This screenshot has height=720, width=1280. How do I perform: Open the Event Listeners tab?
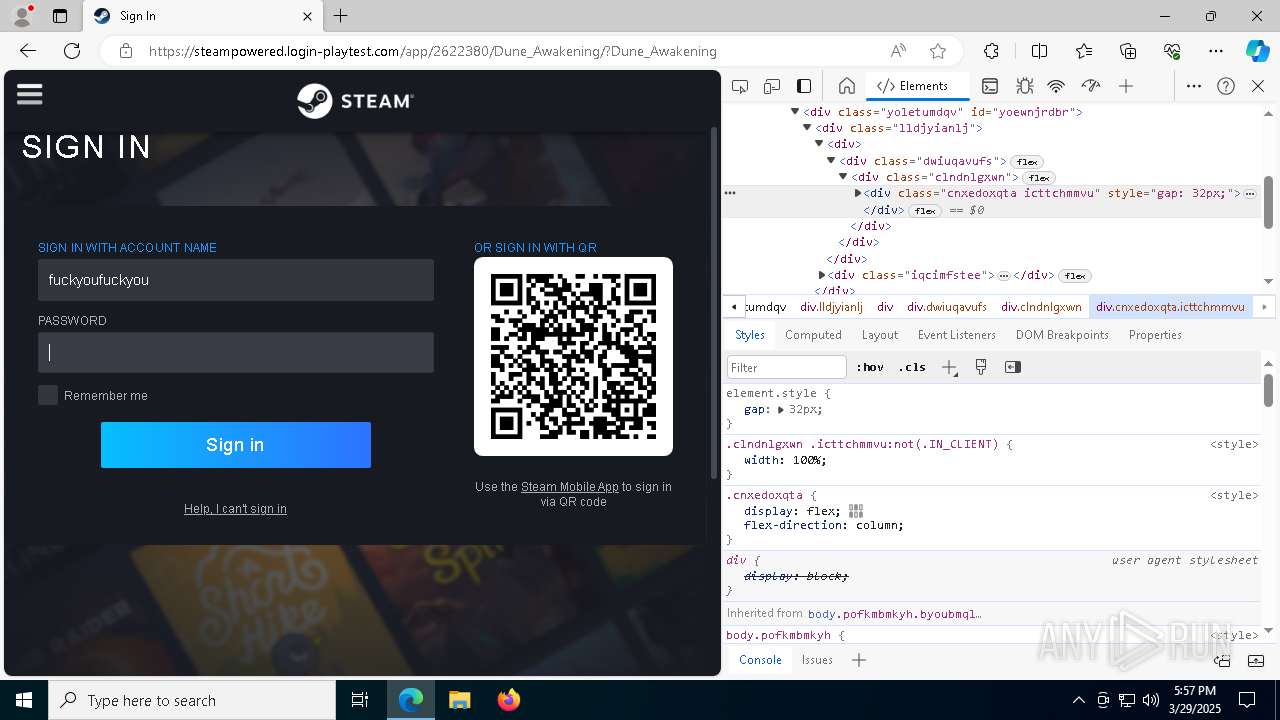pos(957,335)
